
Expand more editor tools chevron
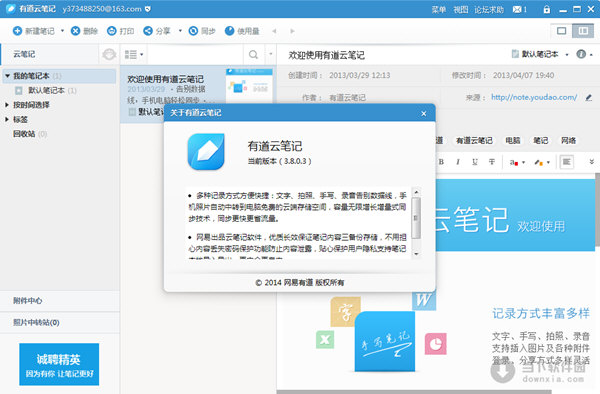(x=592, y=162)
